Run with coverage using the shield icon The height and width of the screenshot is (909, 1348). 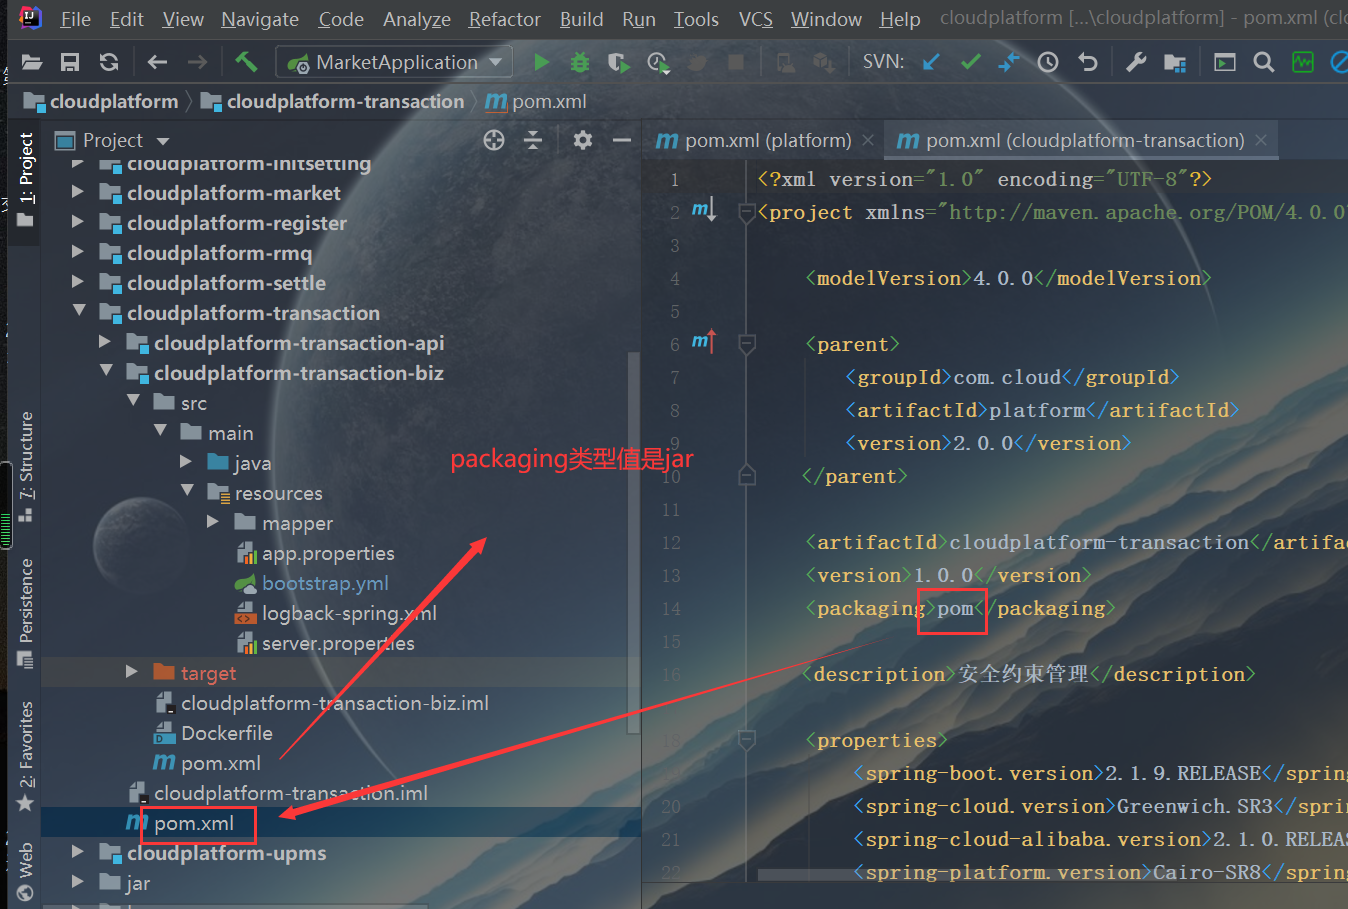[x=619, y=62]
